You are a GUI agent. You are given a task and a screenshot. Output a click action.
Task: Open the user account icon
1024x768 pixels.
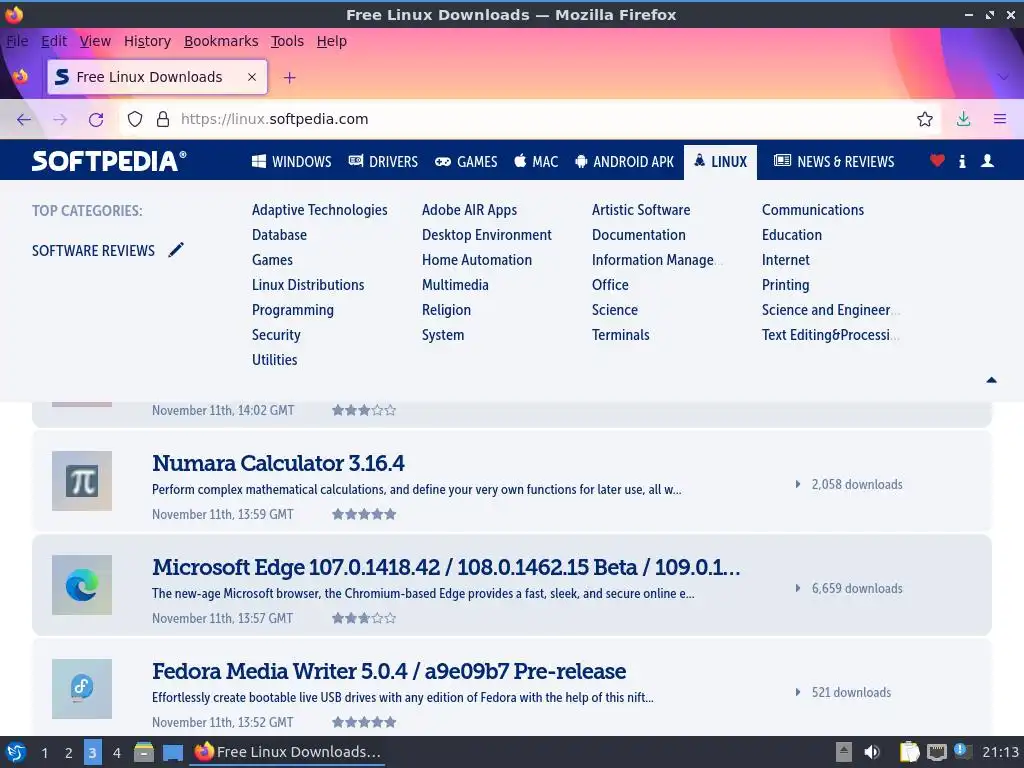(x=987, y=161)
